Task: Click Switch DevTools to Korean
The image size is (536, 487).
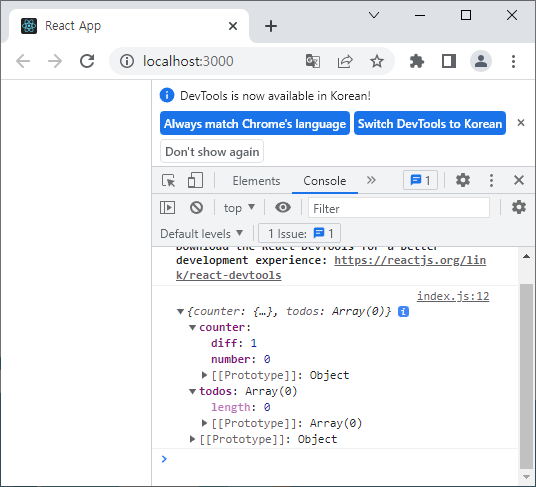Action: click(430, 123)
